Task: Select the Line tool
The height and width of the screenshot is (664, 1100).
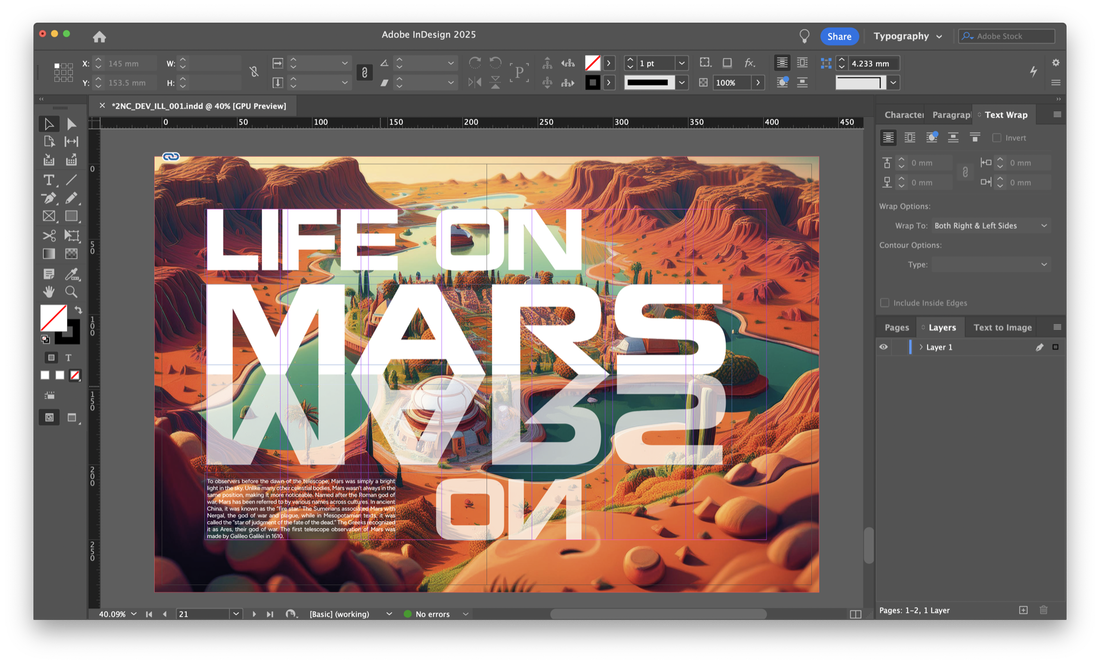Action: coord(72,180)
